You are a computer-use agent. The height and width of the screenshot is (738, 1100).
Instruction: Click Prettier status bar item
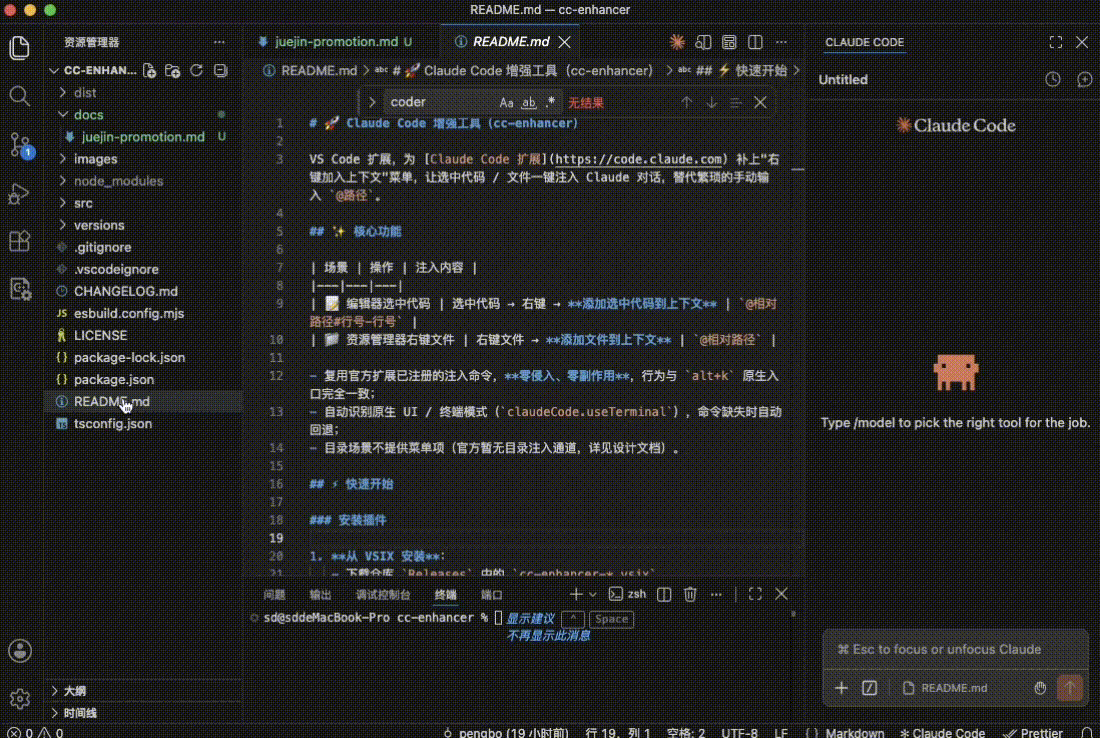pyautogui.click(x=1033, y=732)
